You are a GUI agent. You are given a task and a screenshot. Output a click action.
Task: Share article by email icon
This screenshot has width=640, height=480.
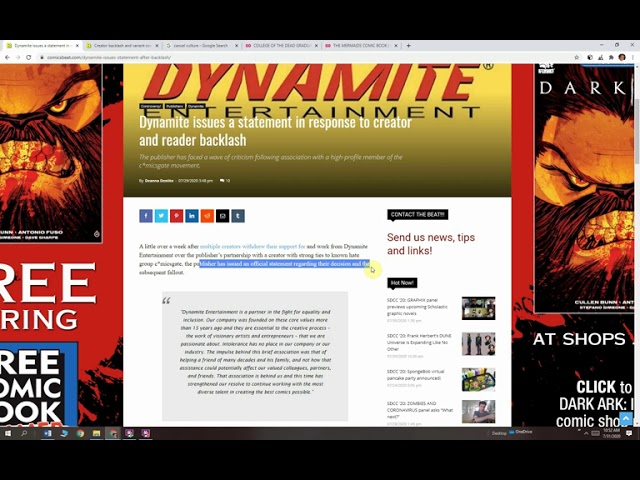[x=222, y=216]
